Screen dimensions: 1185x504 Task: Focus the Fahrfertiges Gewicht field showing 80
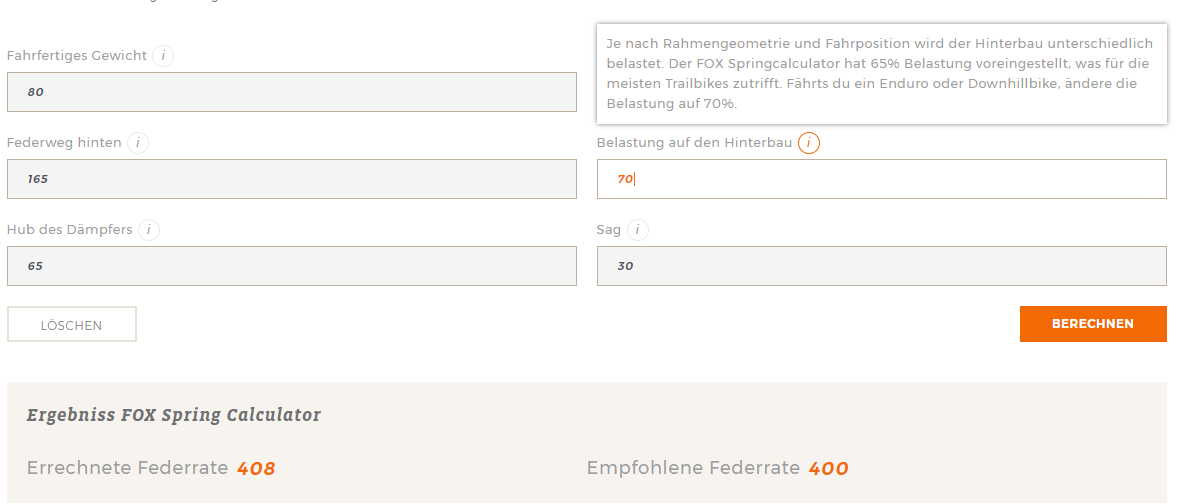291,92
